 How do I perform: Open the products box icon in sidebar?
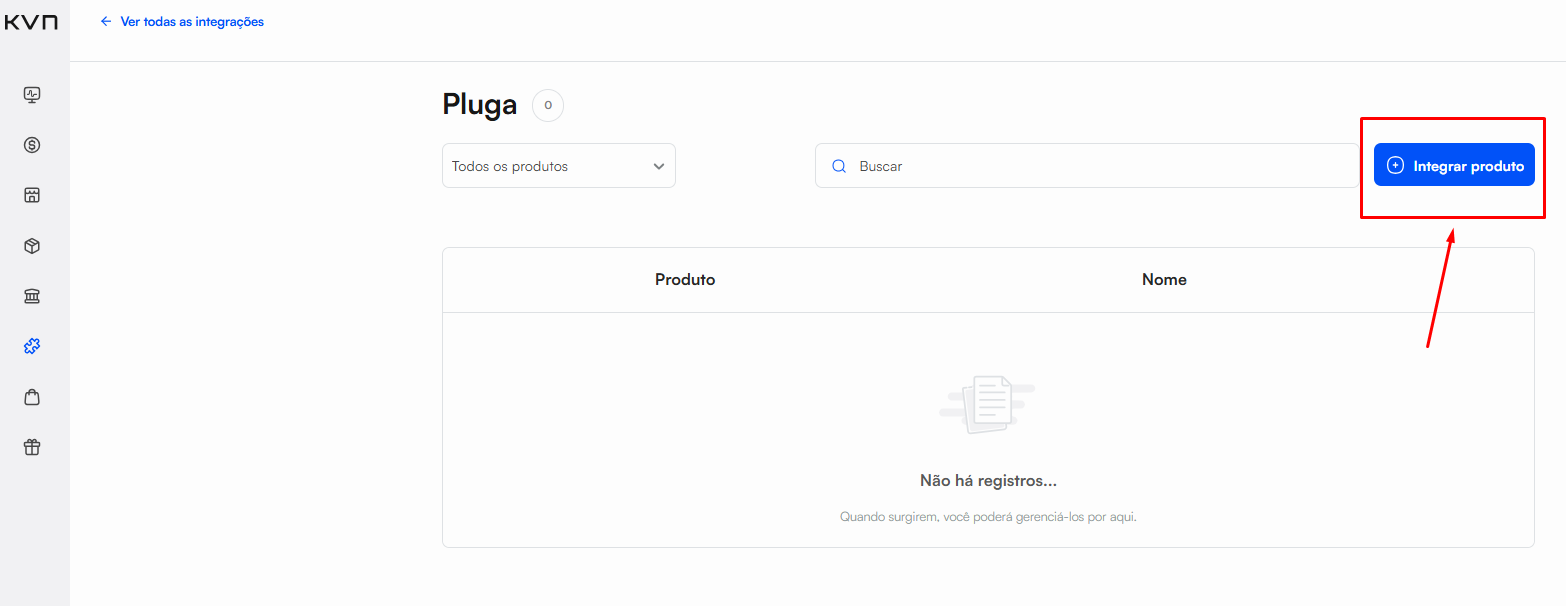pyautogui.click(x=32, y=246)
